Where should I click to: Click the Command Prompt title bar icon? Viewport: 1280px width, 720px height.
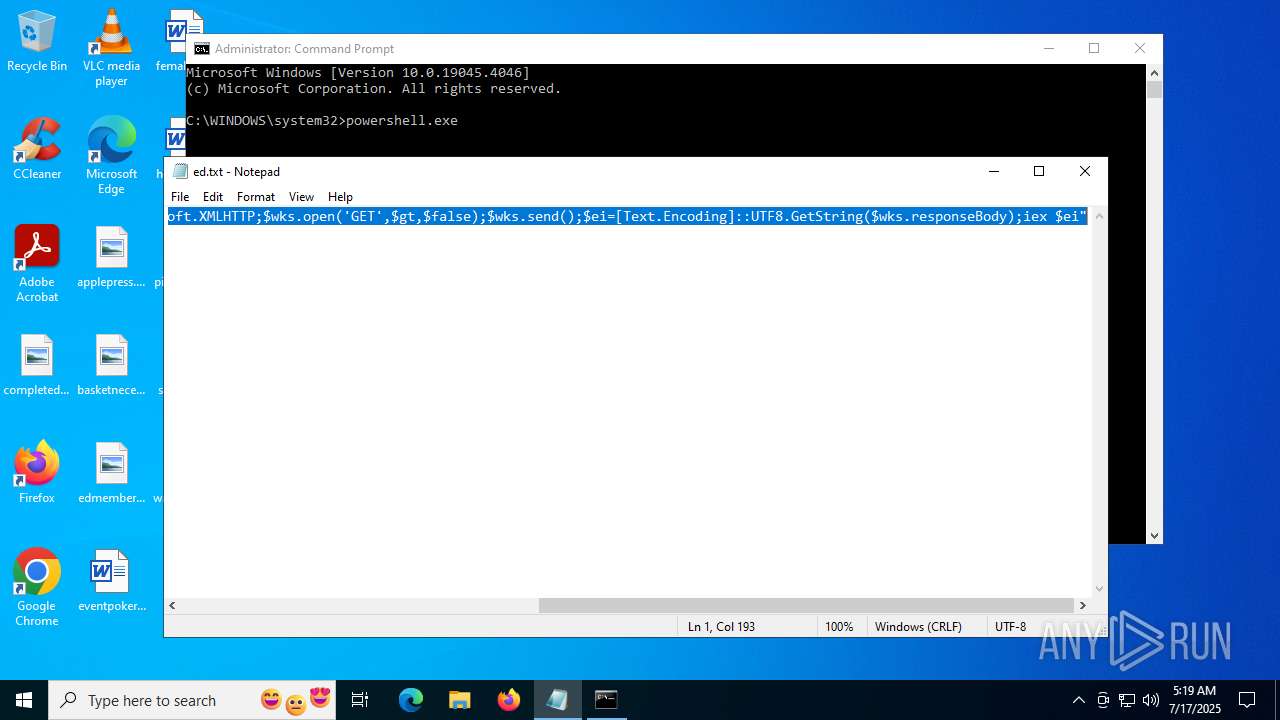(x=202, y=48)
